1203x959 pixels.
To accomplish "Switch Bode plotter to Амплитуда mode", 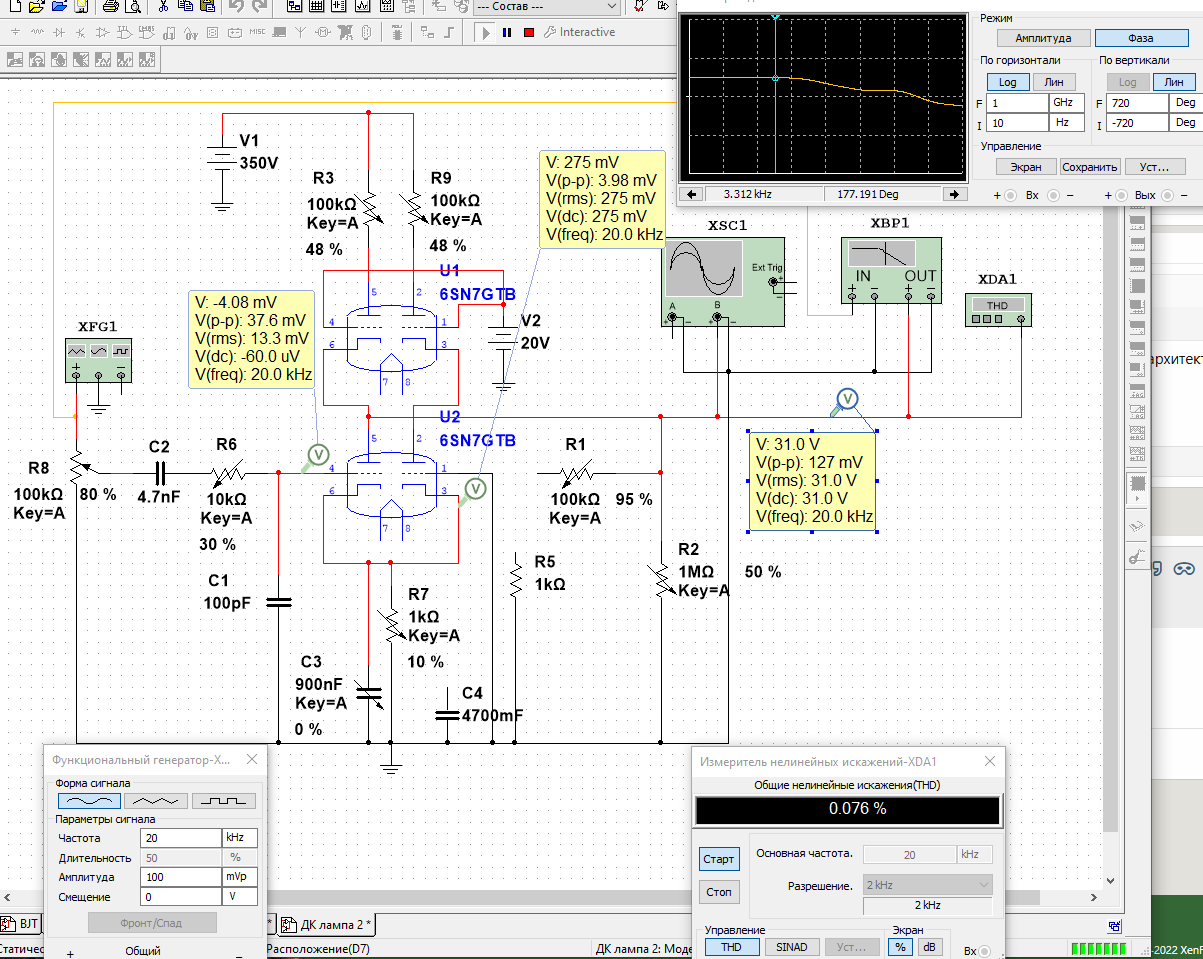I will (x=1043, y=38).
